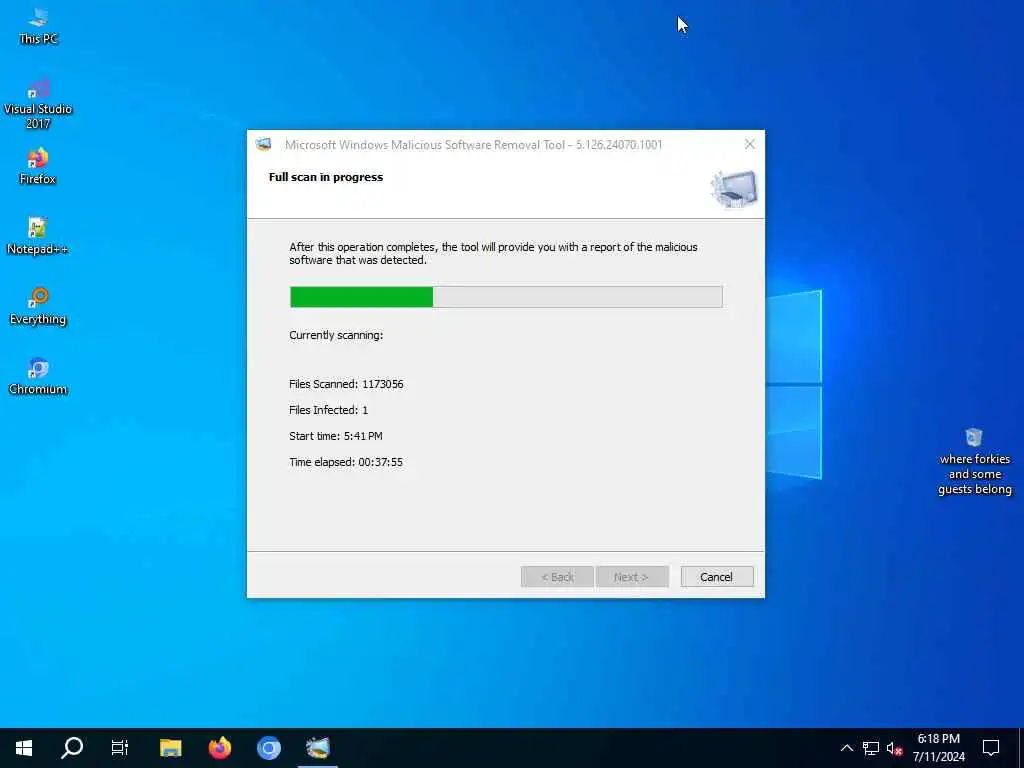Click the disabled Next button
This screenshot has width=1024, height=768.
tap(632, 577)
